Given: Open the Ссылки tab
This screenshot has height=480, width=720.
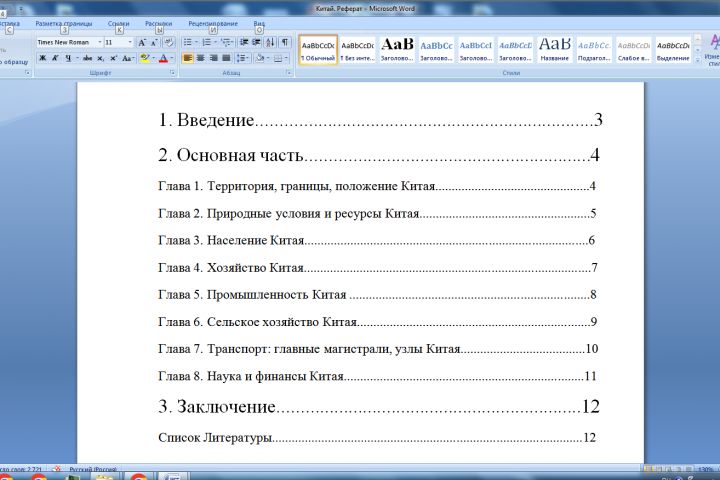Looking at the screenshot, I should pyautogui.click(x=118, y=23).
